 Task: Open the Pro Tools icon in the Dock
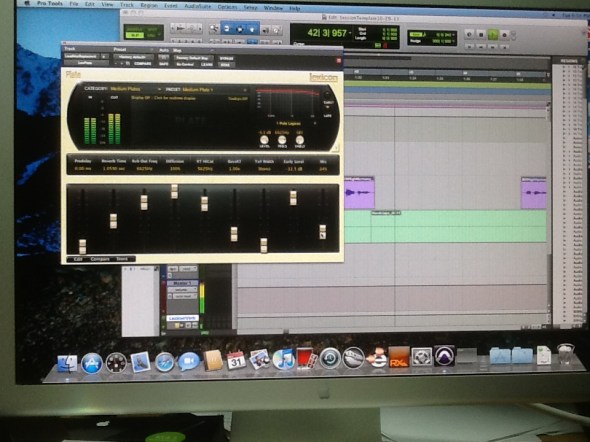pos(444,355)
